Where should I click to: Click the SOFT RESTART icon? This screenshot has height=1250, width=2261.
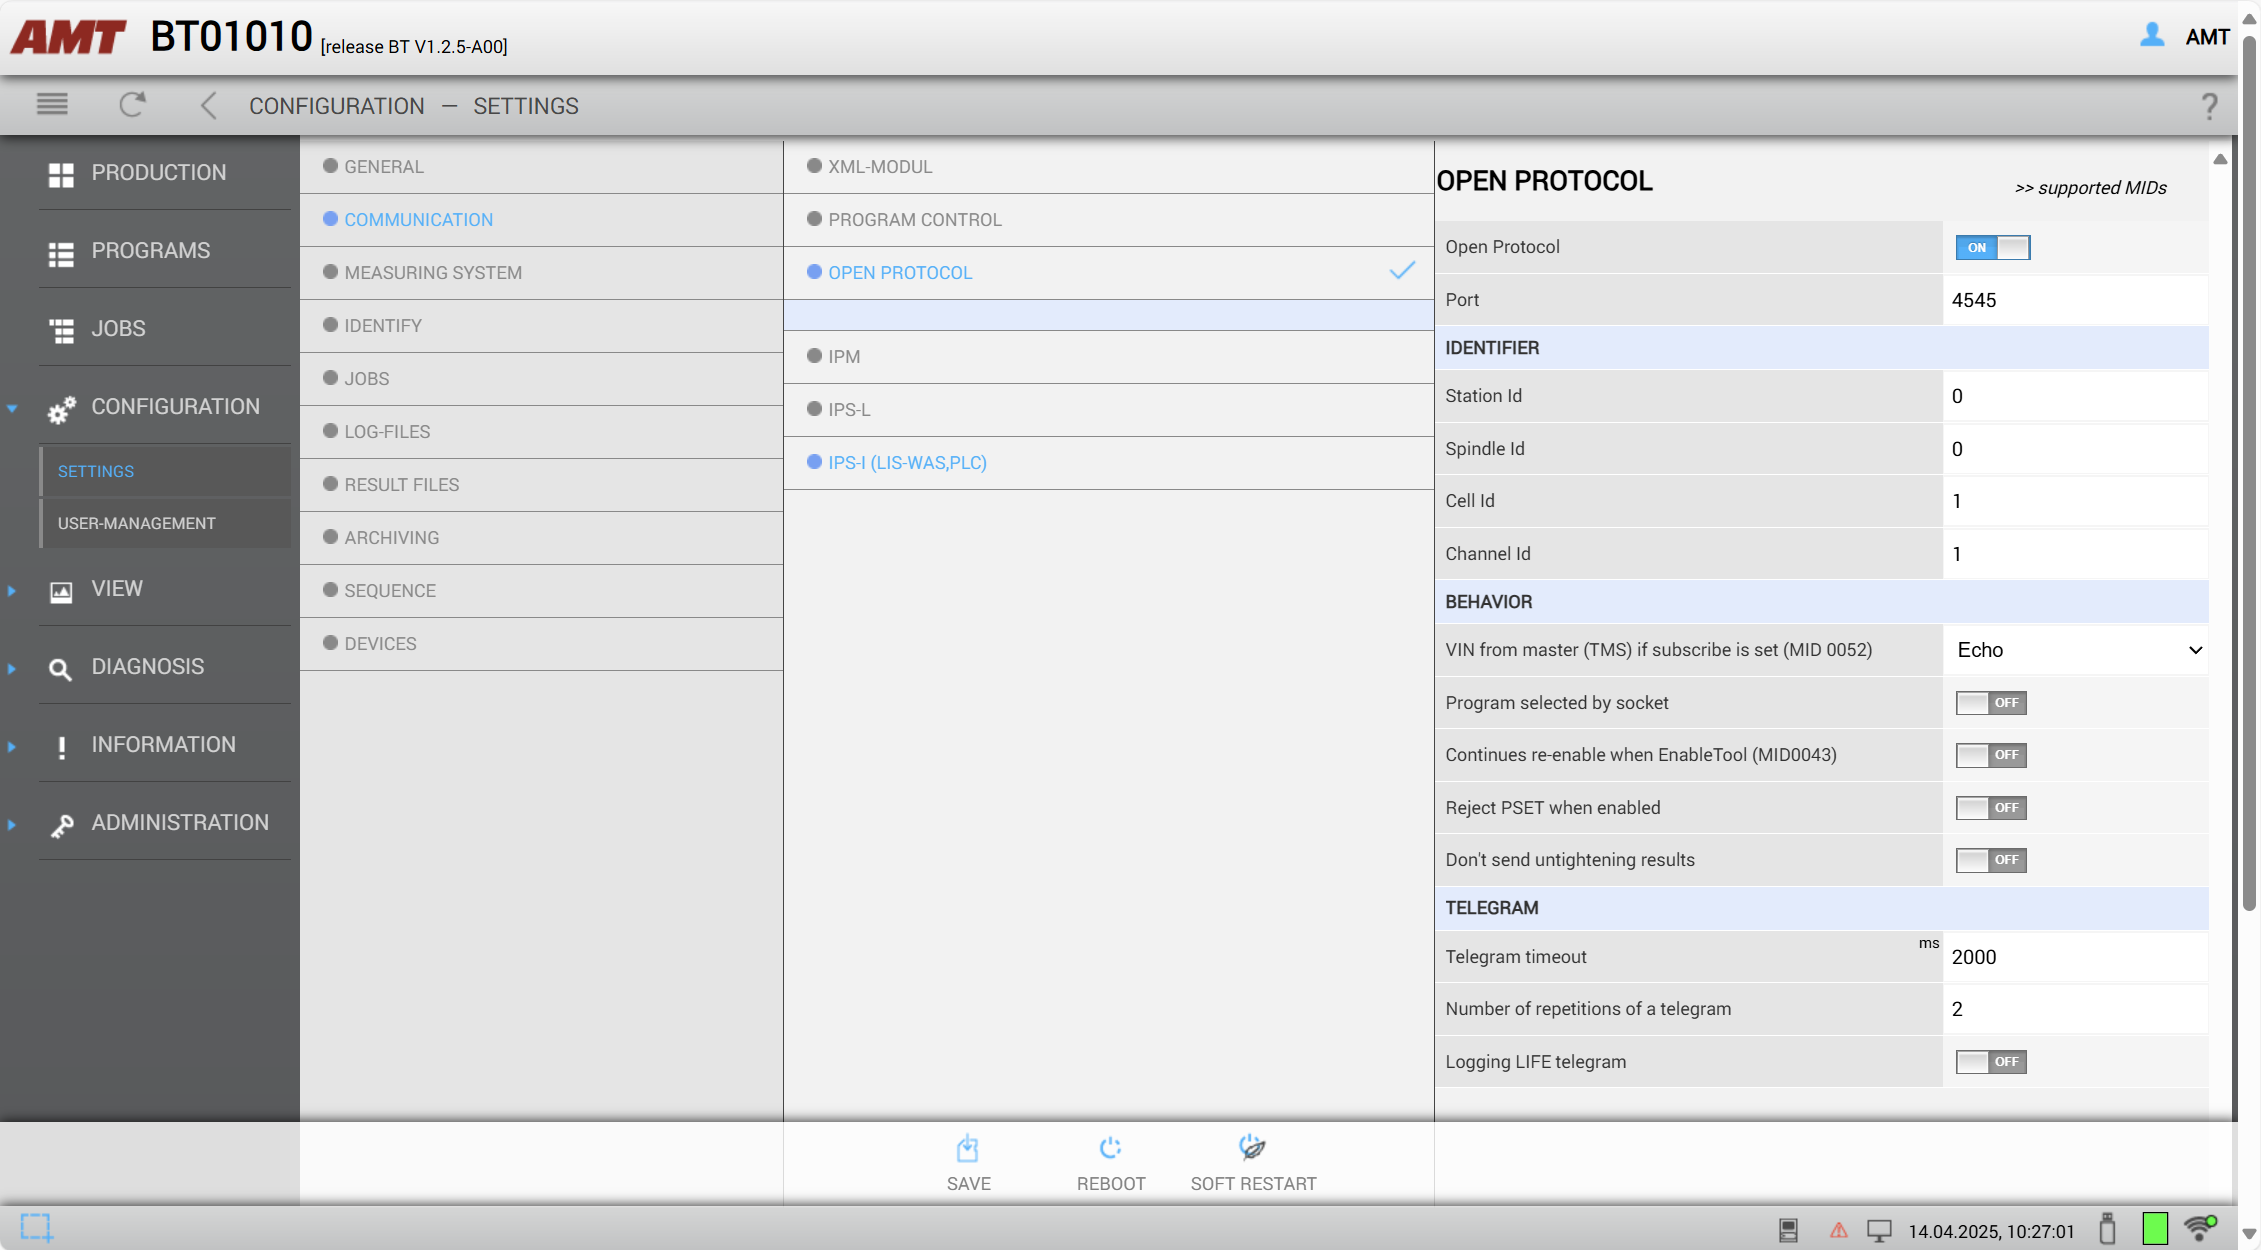(x=1252, y=1147)
